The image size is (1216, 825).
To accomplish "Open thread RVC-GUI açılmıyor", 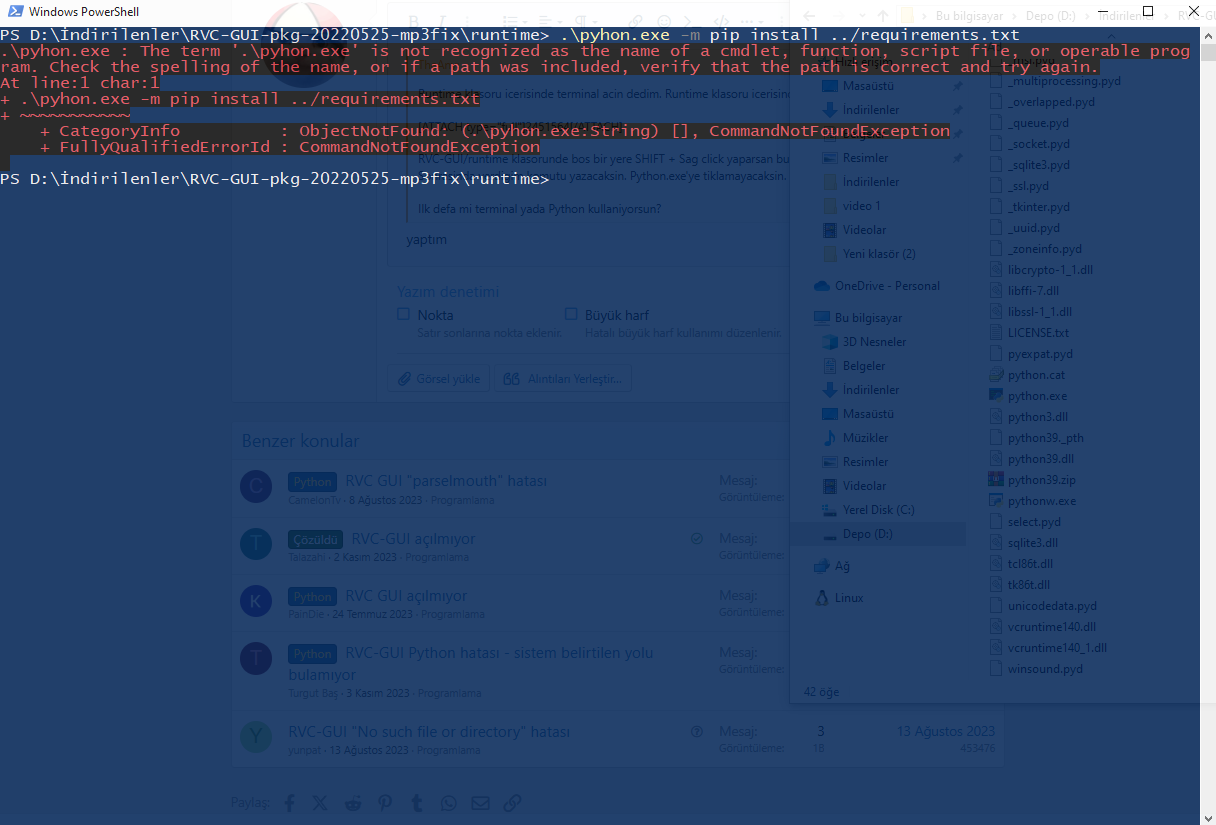I will [413, 538].
